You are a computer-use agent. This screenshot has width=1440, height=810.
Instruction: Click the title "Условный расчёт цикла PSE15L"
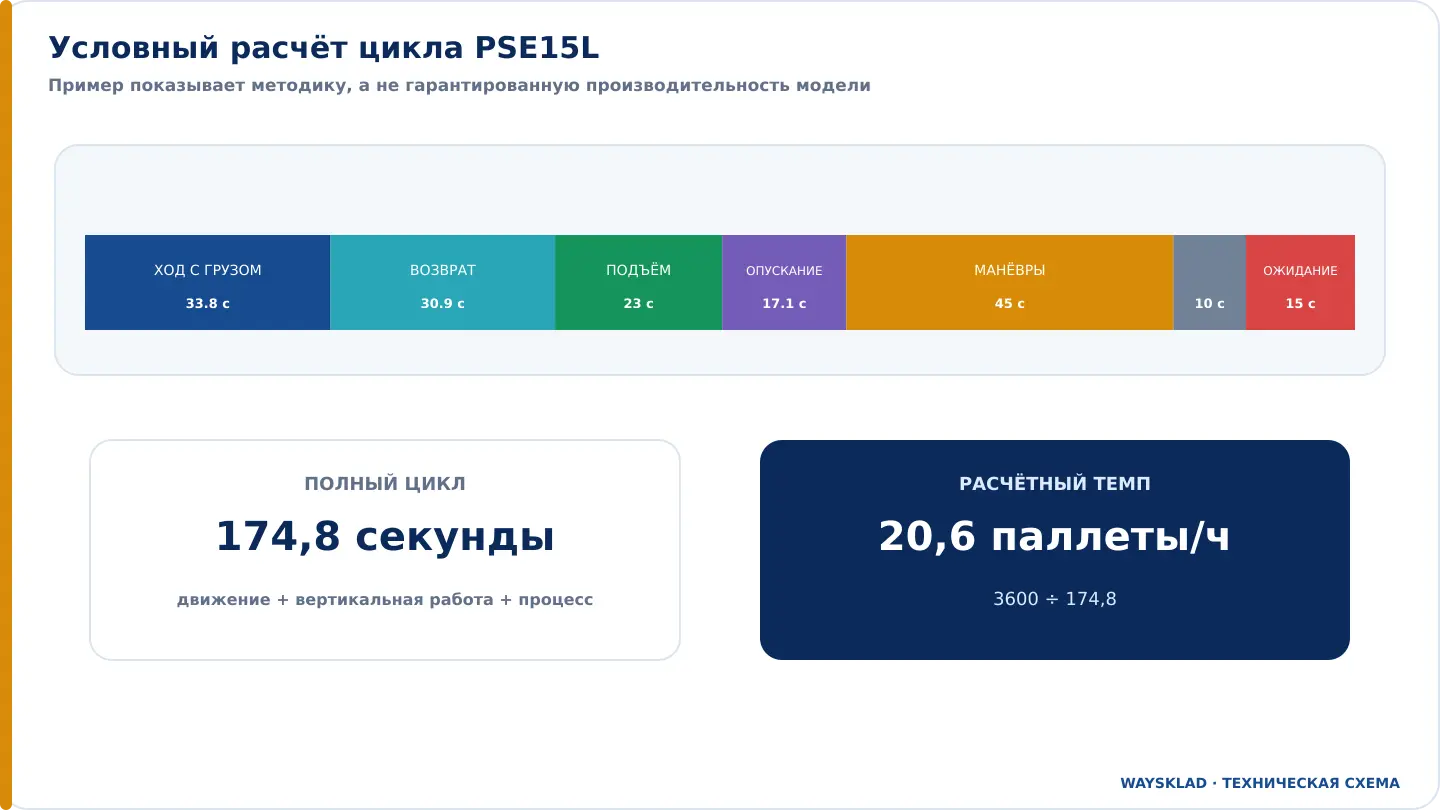coord(324,48)
